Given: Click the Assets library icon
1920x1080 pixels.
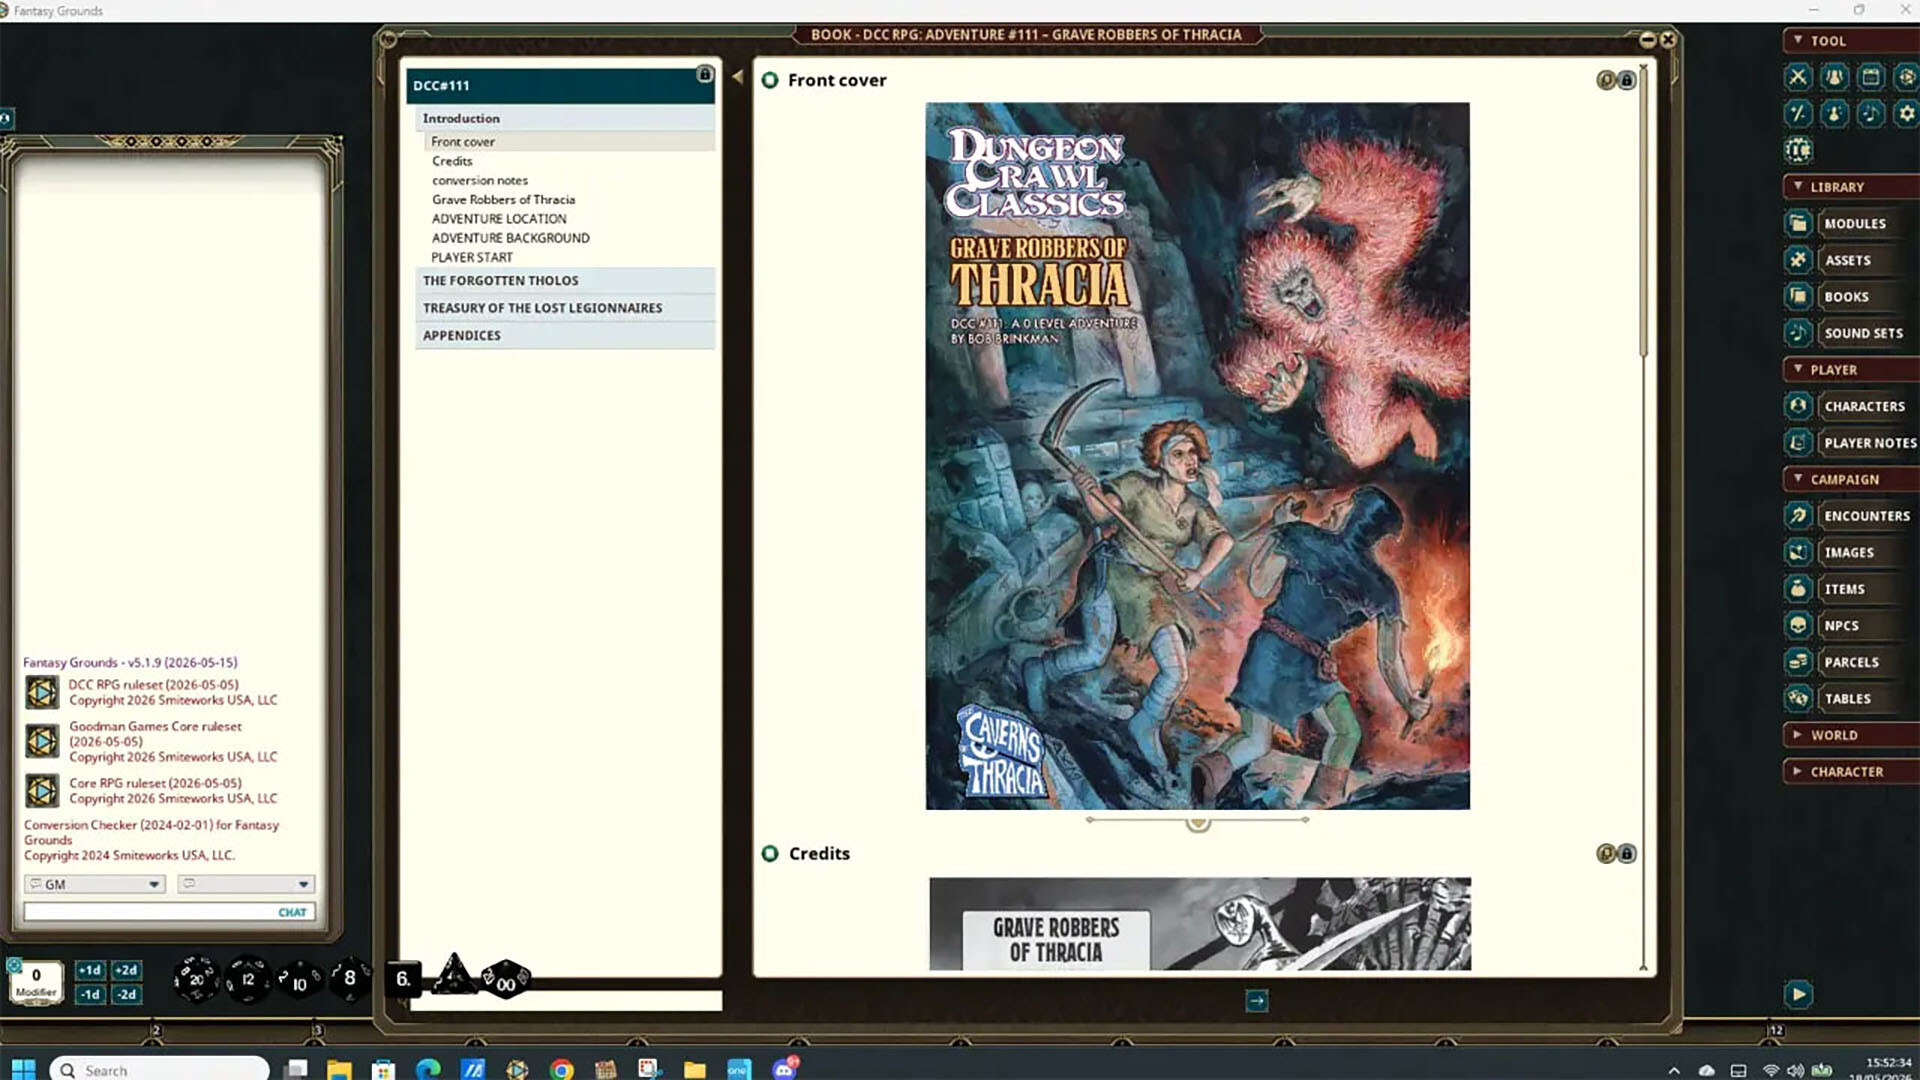Looking at the screenshot, I should [1798, 260].
